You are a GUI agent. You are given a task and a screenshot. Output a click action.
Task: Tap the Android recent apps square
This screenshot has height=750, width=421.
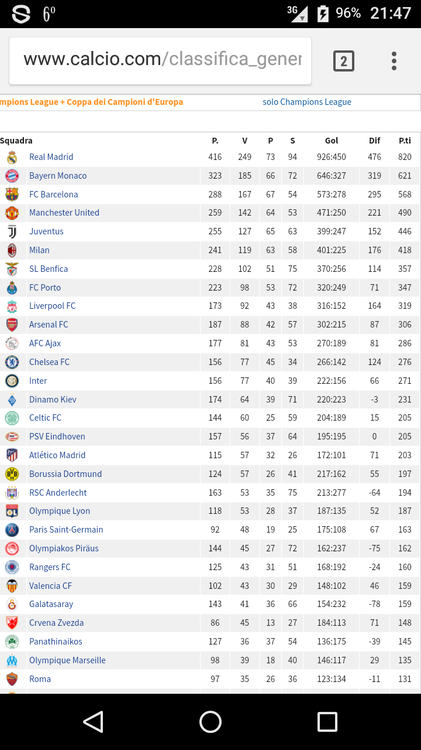(x=327, y=721)
